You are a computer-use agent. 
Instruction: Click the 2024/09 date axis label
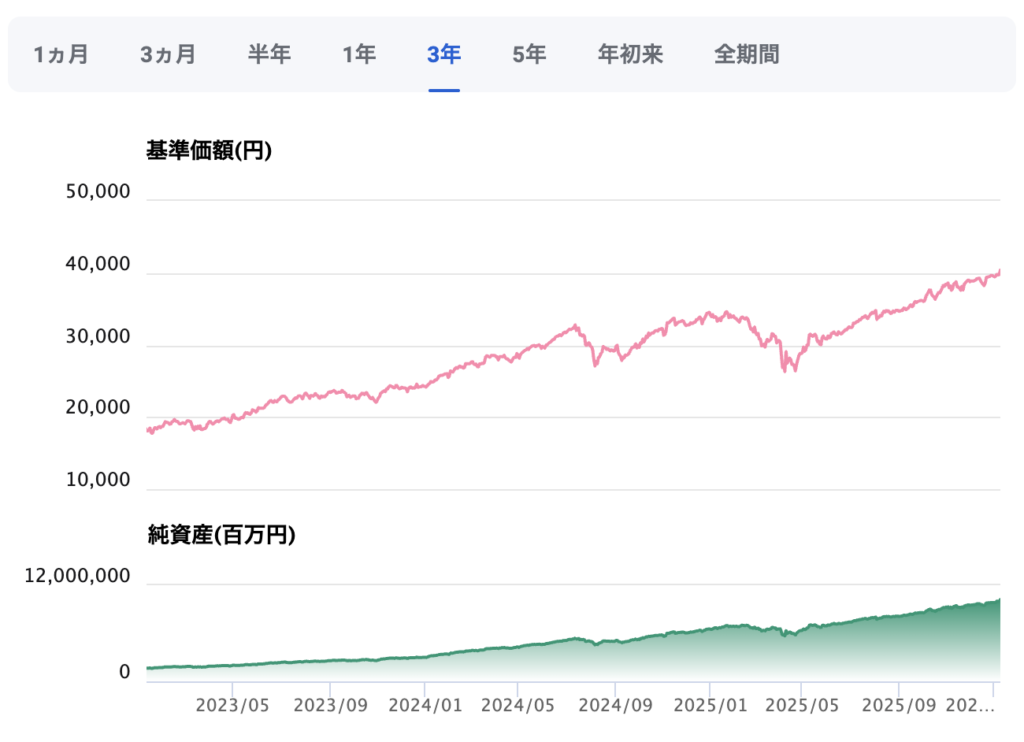point(616,704)
